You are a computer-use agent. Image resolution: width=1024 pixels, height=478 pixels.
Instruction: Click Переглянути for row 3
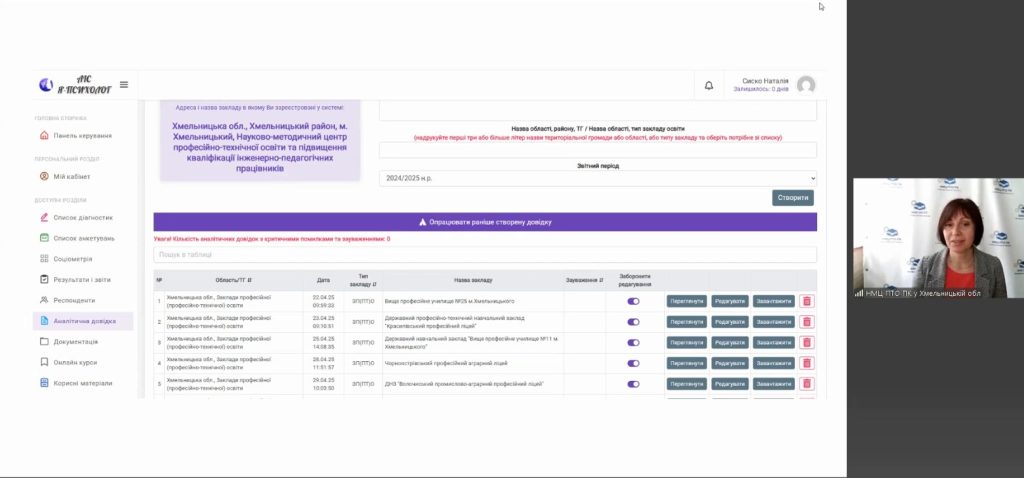pos(686,342)
